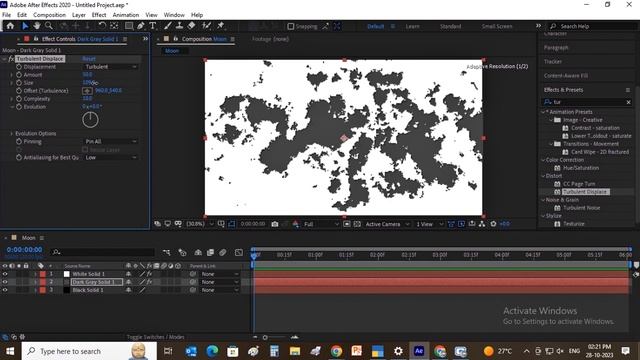Click the Home icon in toolbar
The image size is (640, 360).
tap(10, 26)
